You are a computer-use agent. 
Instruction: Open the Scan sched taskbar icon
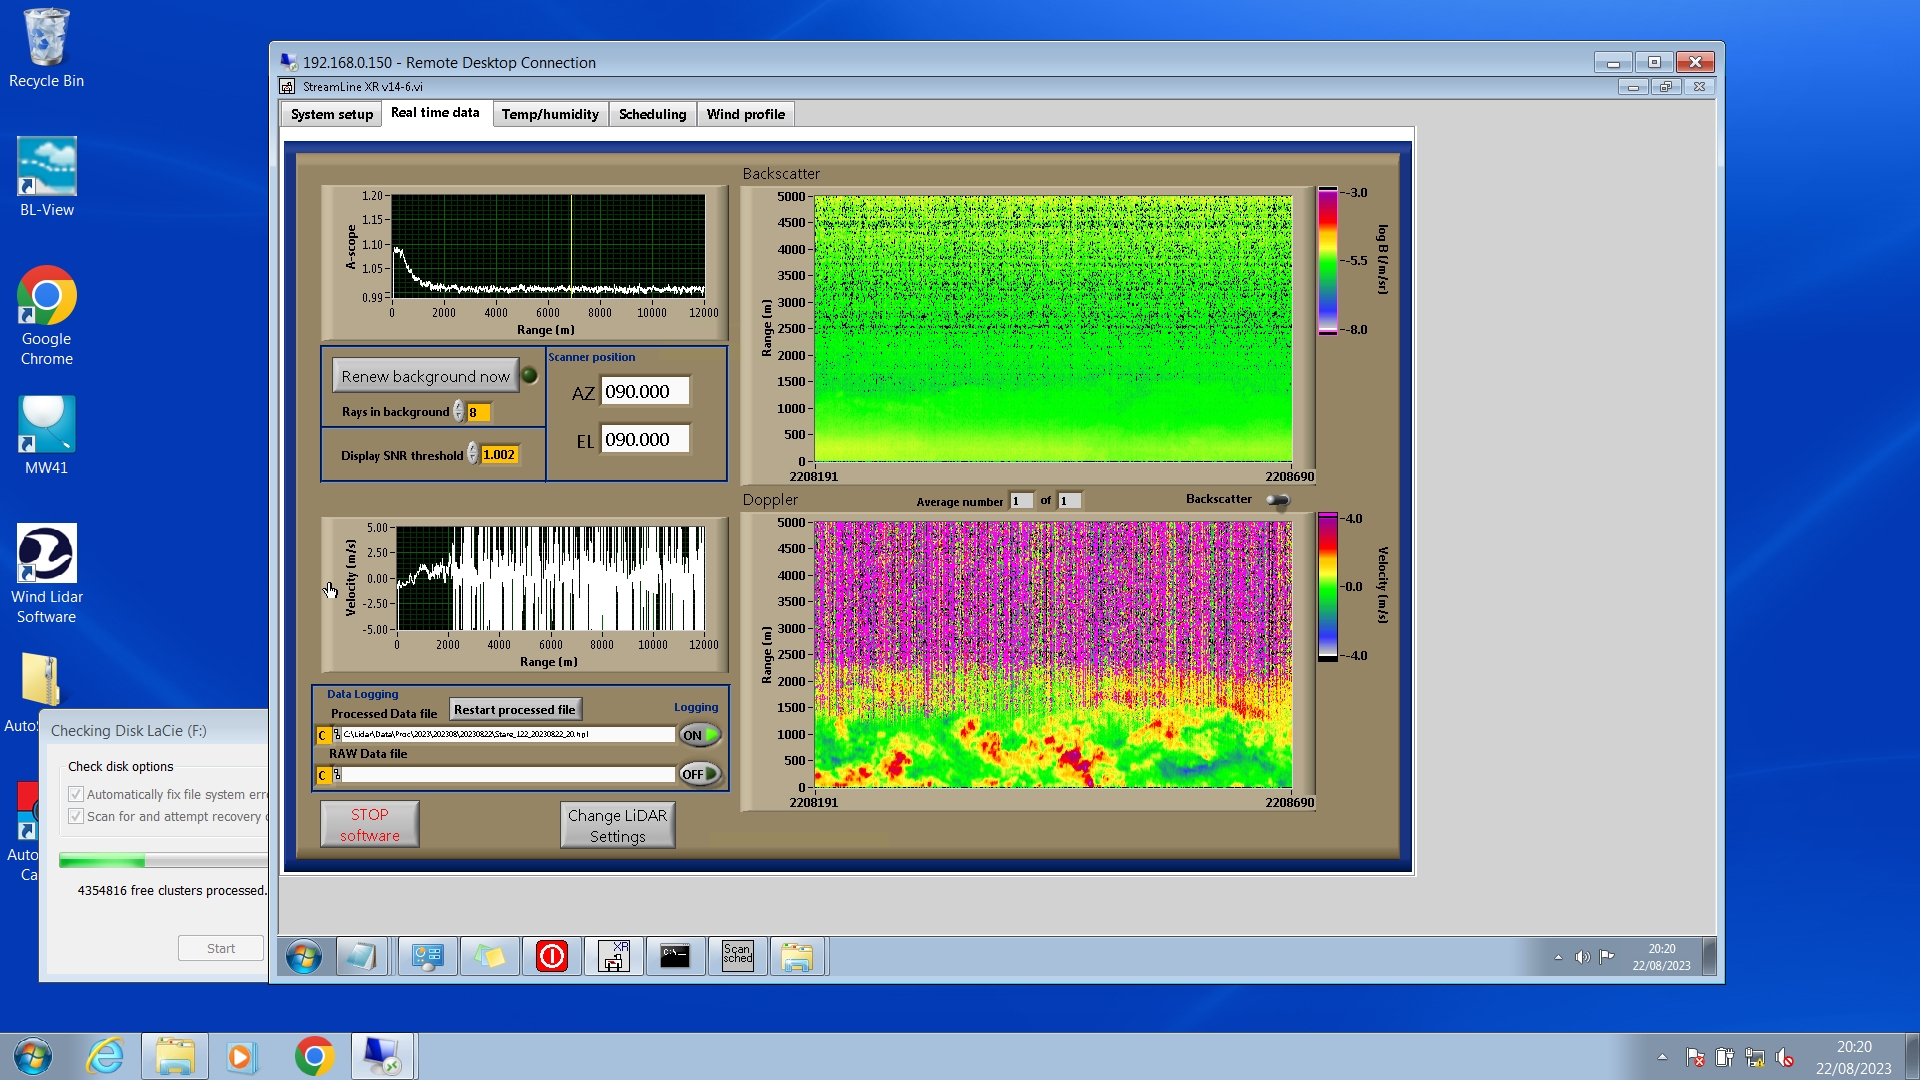[737, 957]
